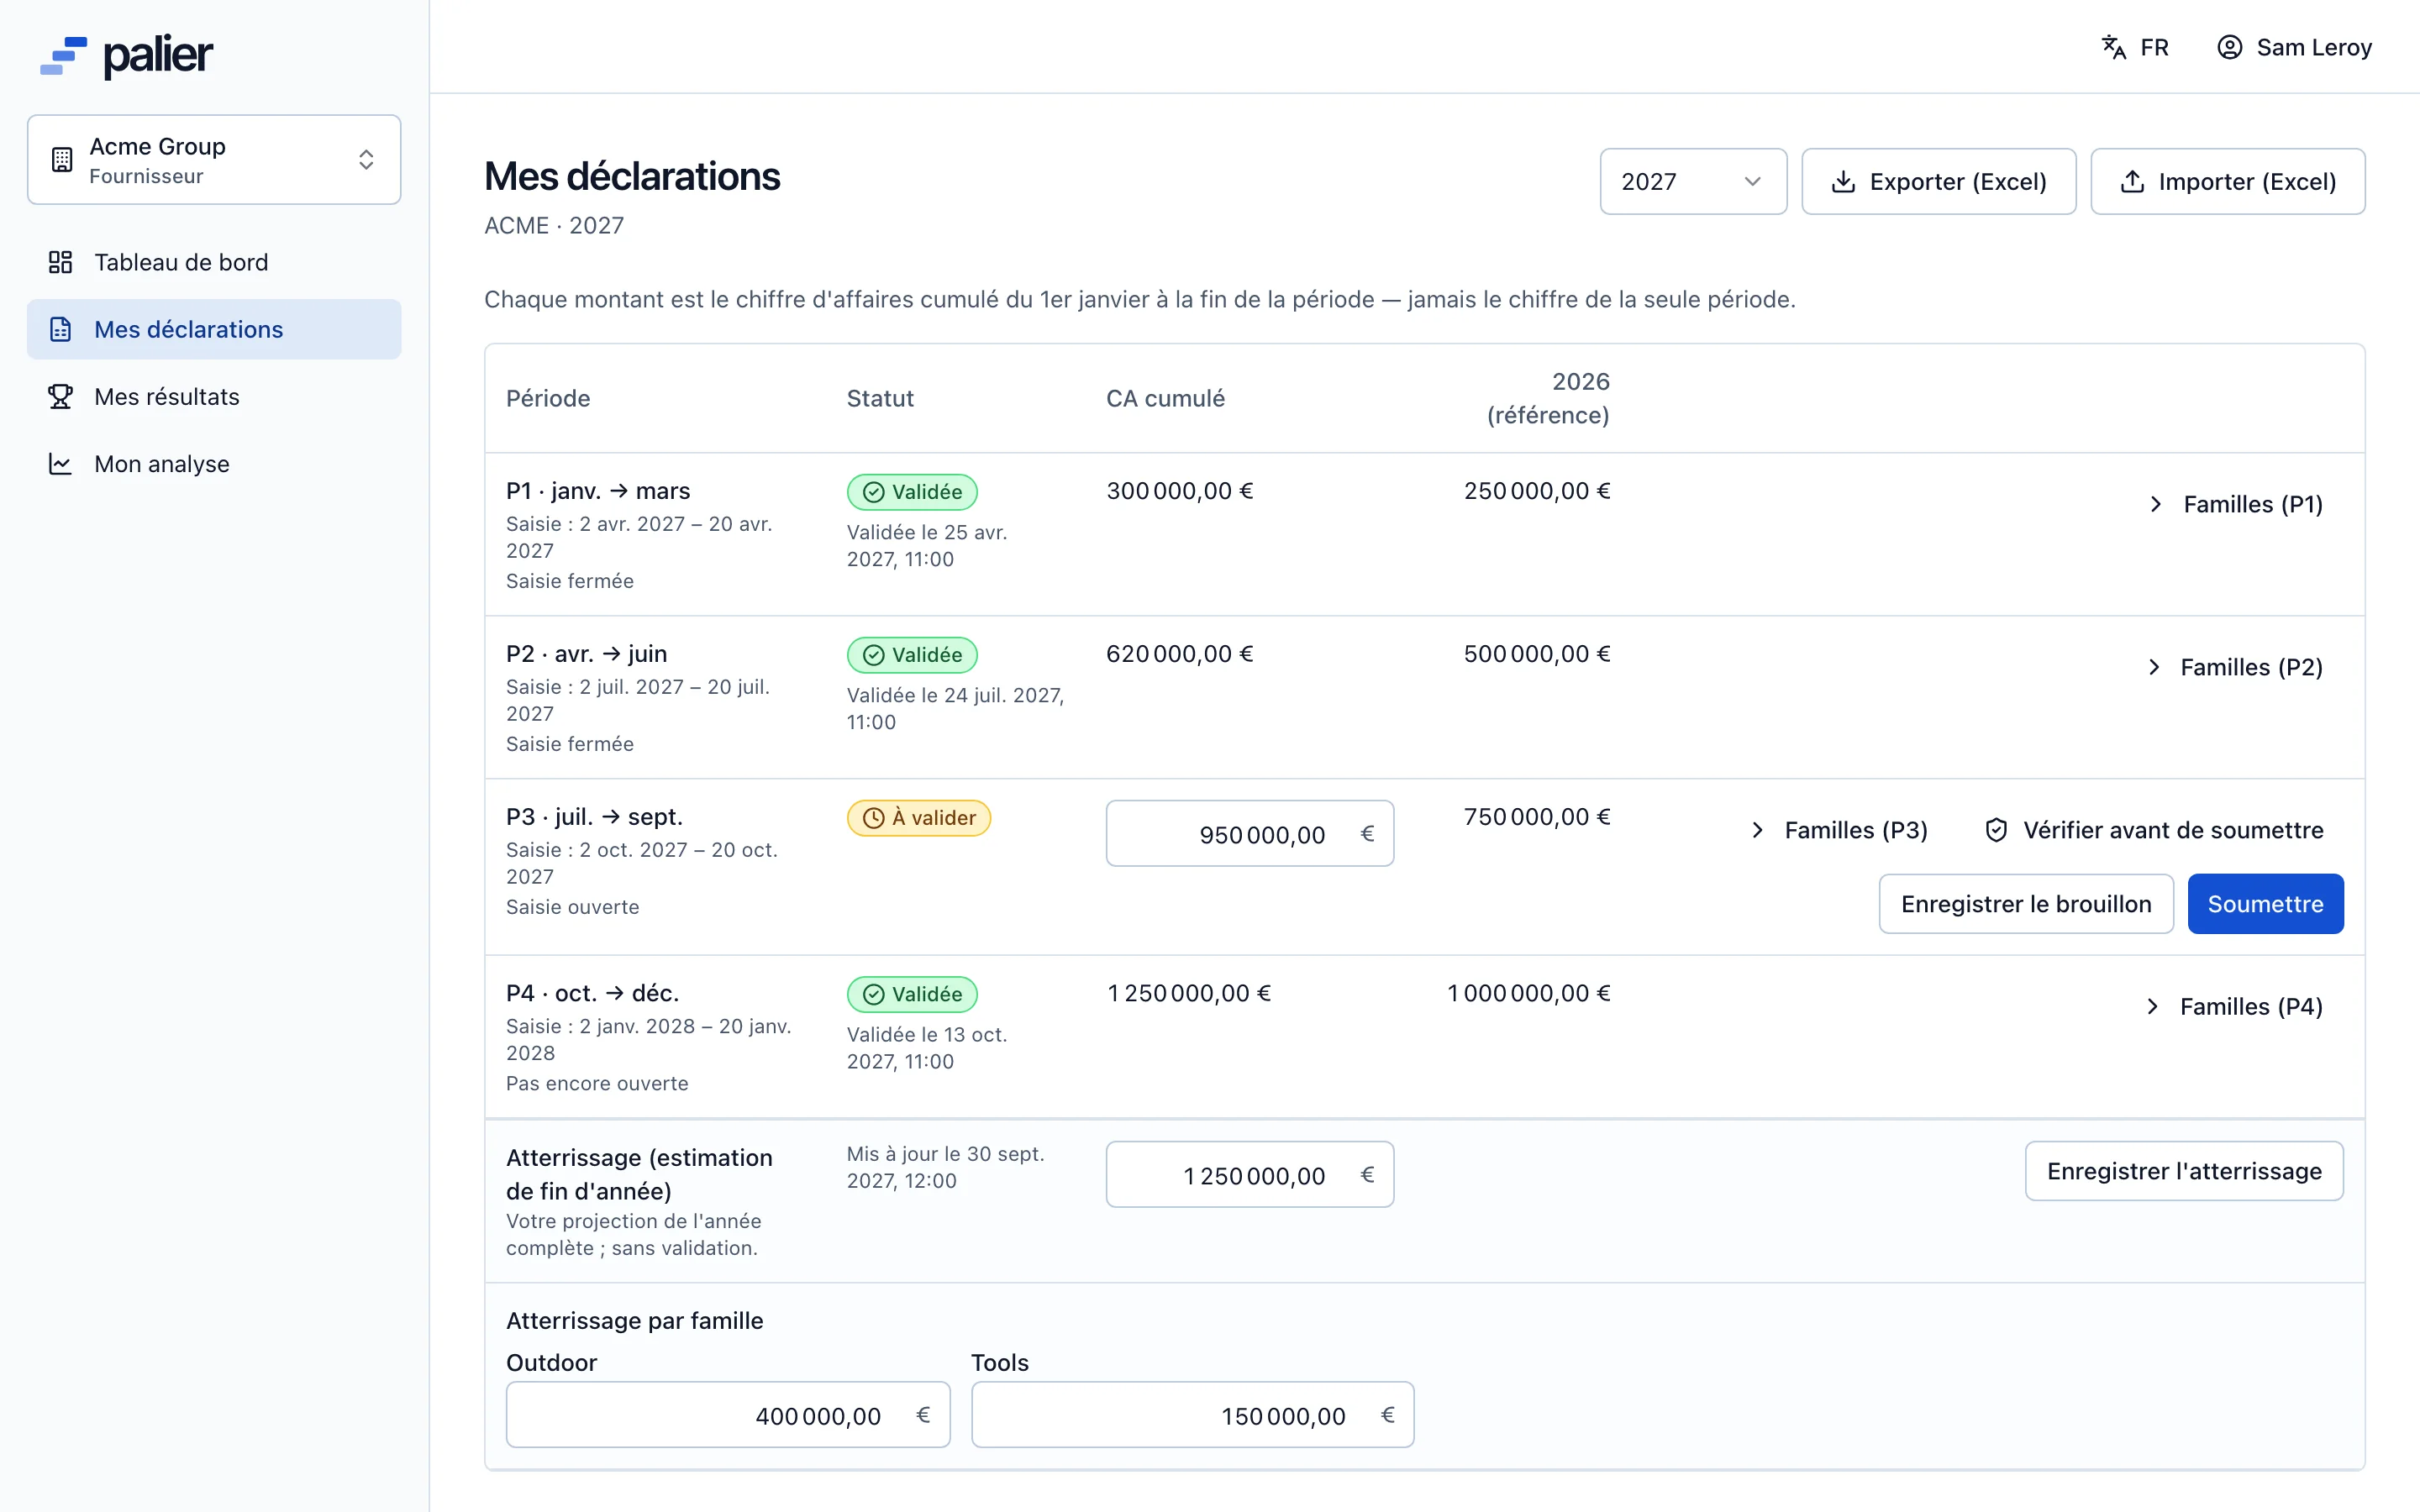Image resolution: width=2420 pixels, height=1512 pixels.
Task: Focus the Outdoor atterrissage input
Action: (x=728, y=1415)
